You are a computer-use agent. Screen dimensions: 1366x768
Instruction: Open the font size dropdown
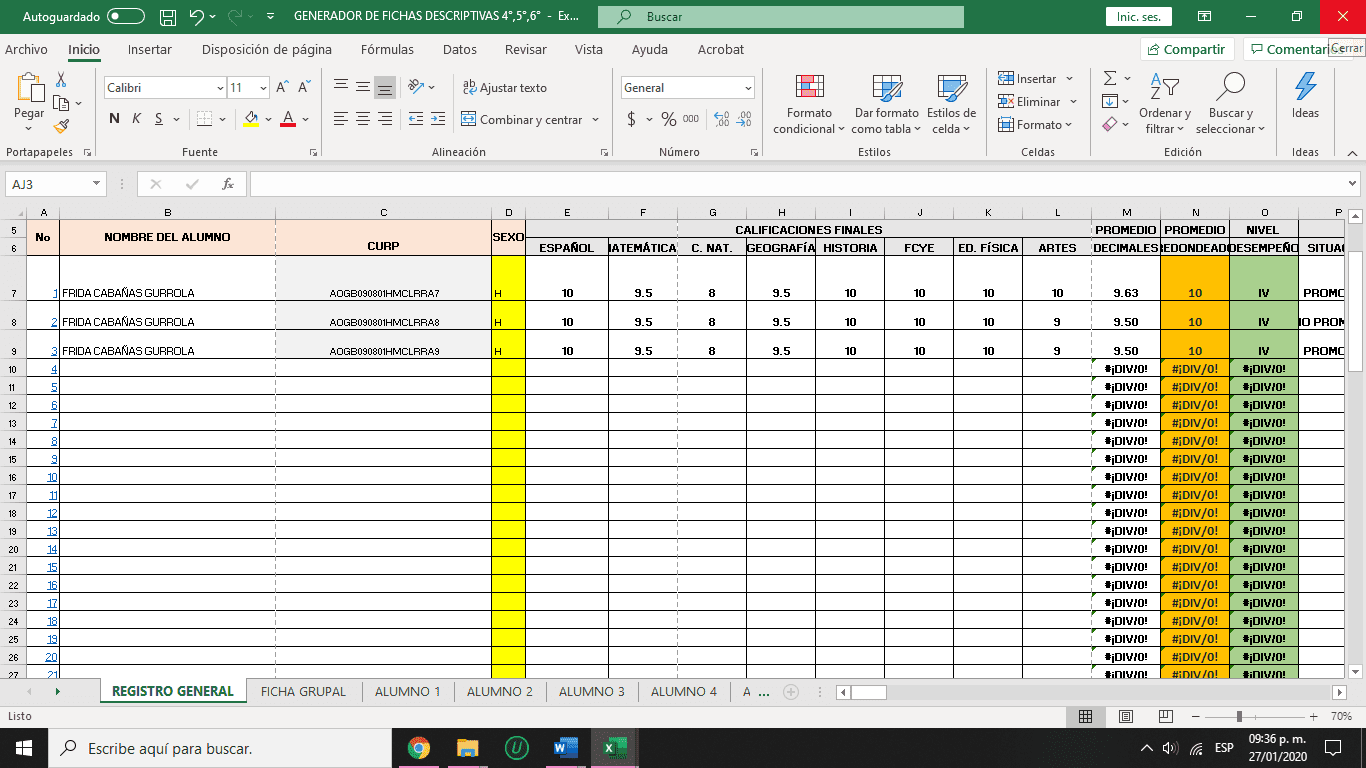tap(263, 88)
